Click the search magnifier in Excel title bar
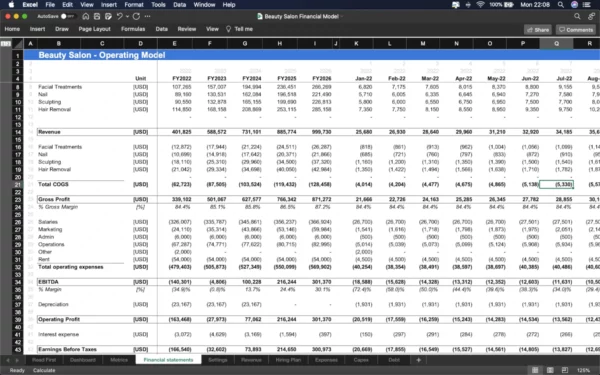Viewport: 600px width, 375px height. tap(577, 16)
